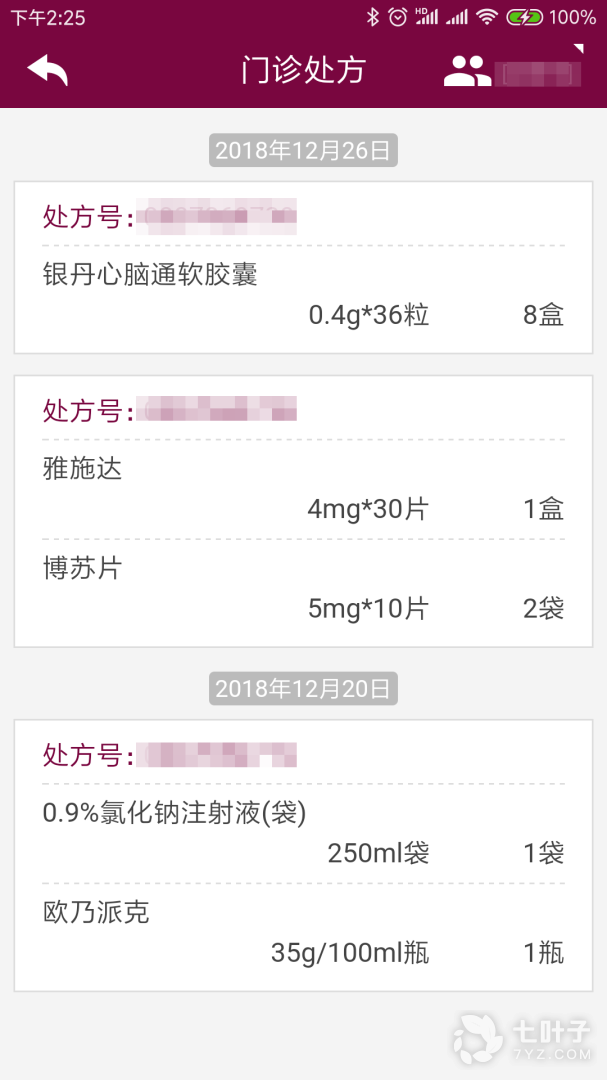Tap the 门诊处方 page title

(x=303, y=70)
